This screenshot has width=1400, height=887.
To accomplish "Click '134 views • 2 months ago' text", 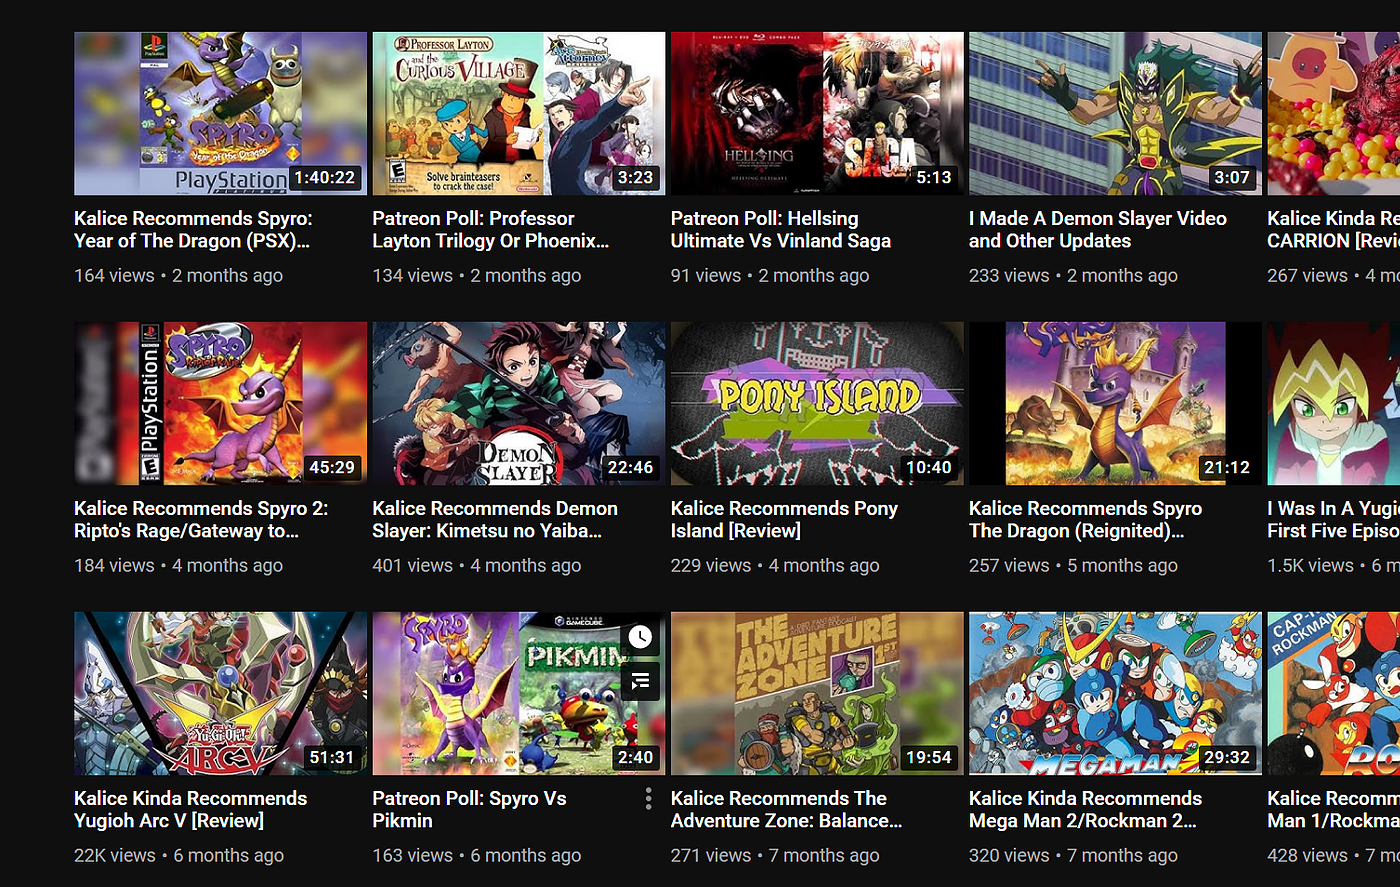I will tap(477, 275).
